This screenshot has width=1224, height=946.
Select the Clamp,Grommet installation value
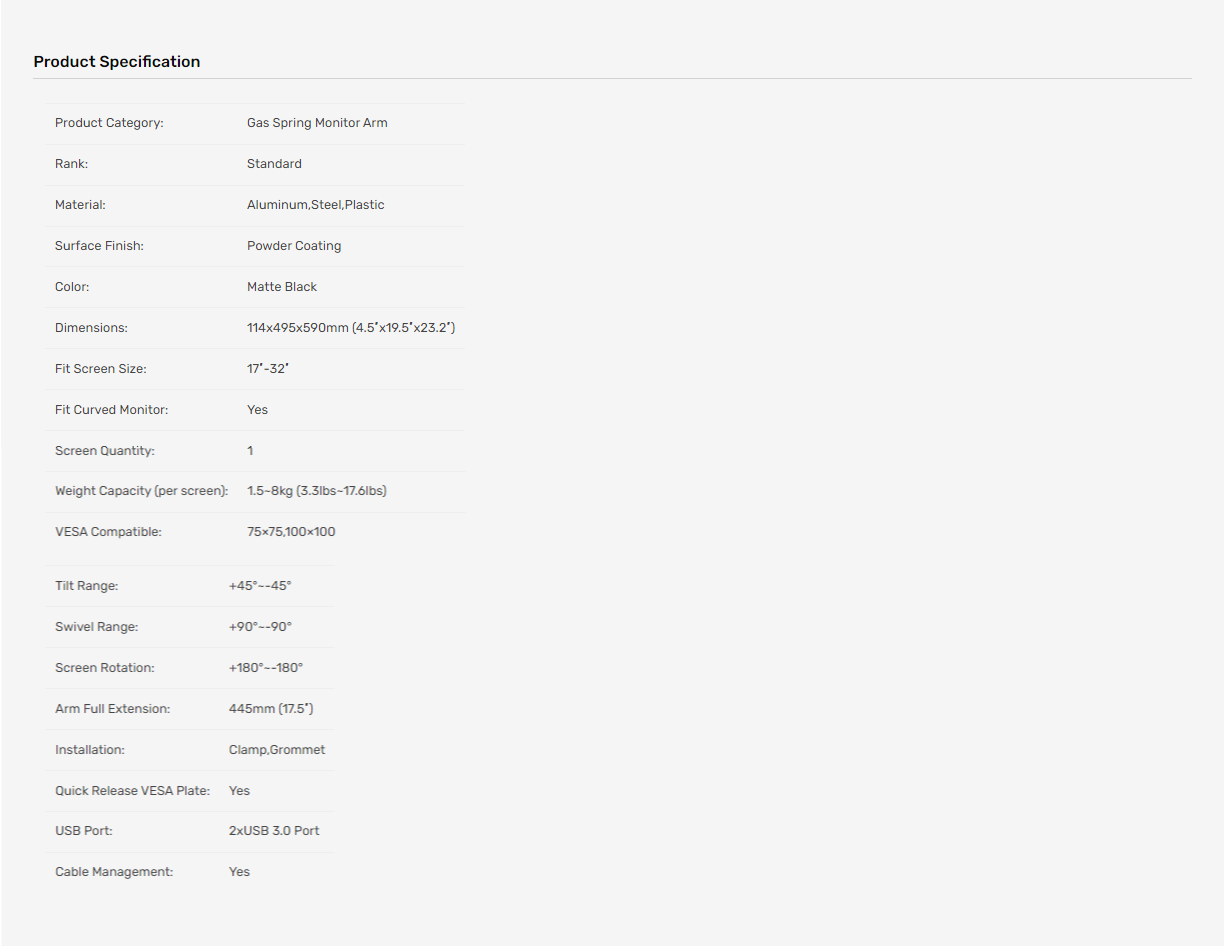coord(277,750)
